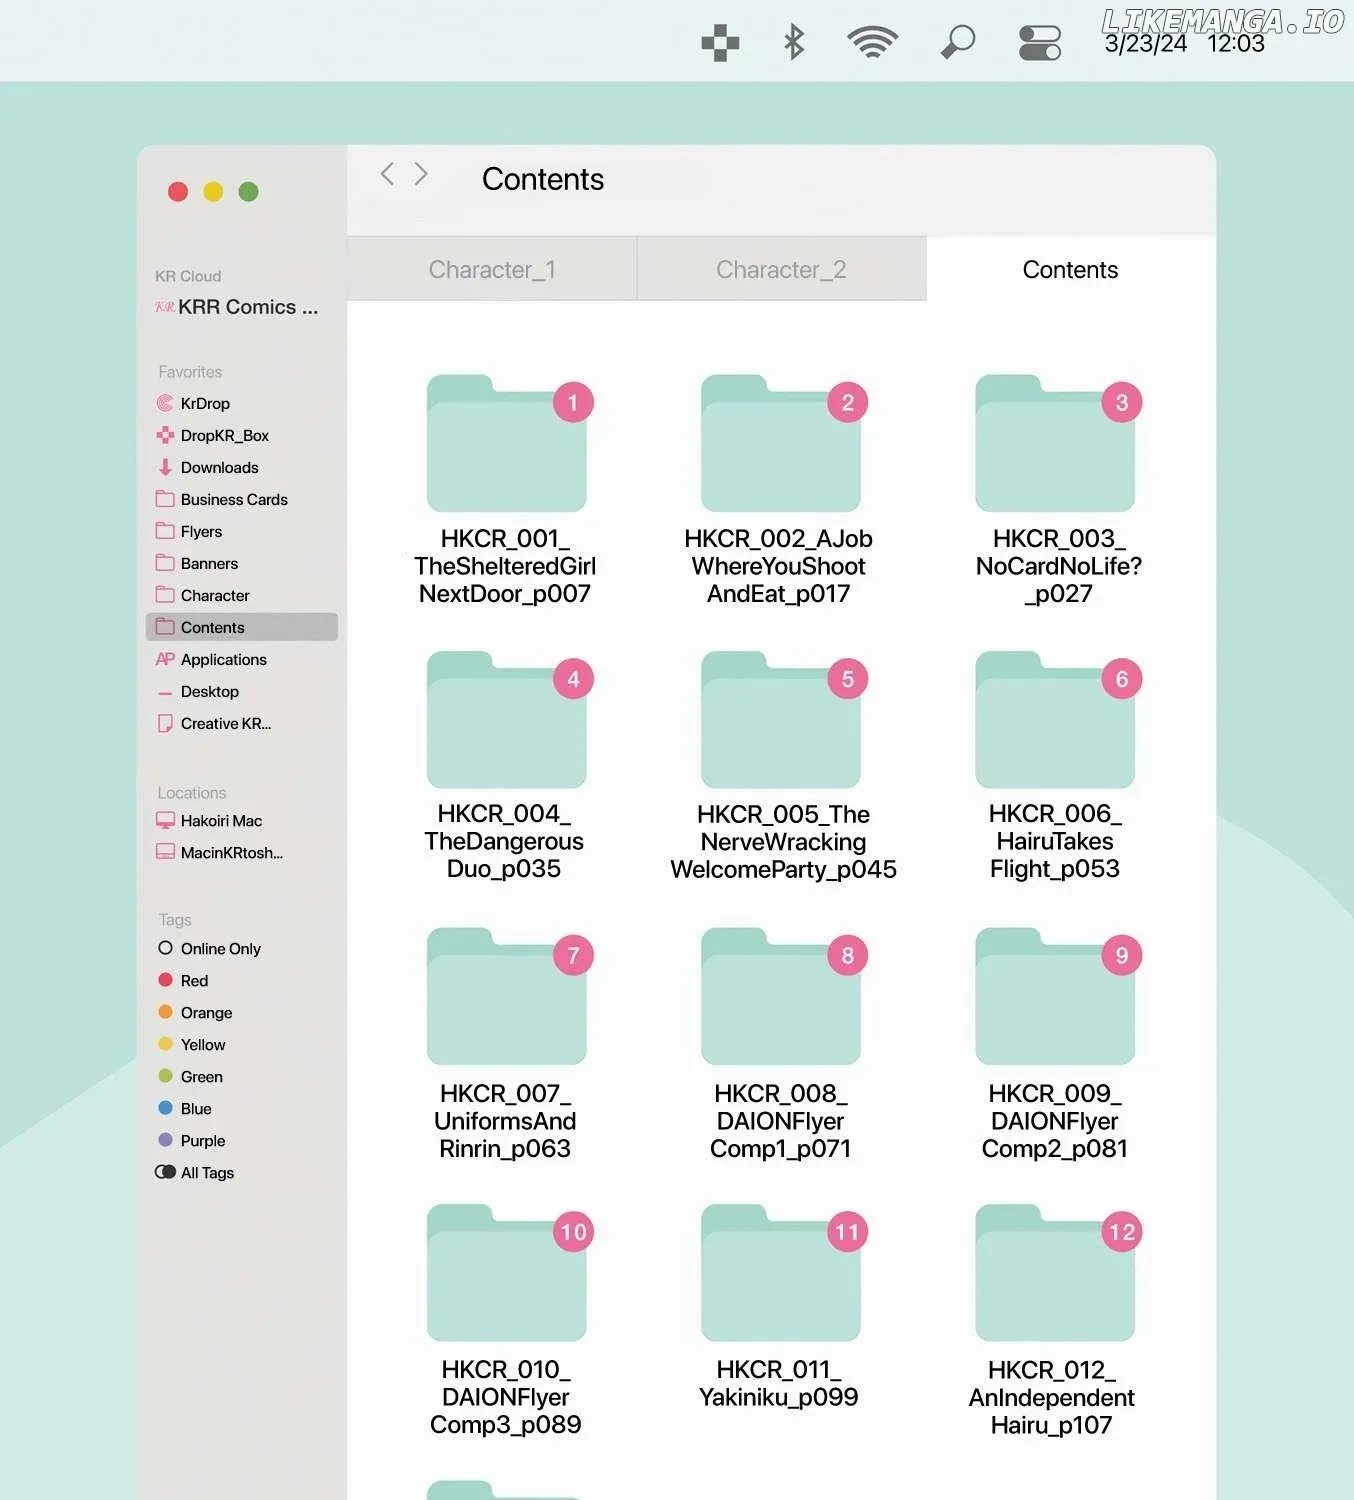Open Business Cards folder in sidebar
Image resolution: width=1354 pixels, height=1500 pixels.
pyautogui.click(x=241, y=499)
